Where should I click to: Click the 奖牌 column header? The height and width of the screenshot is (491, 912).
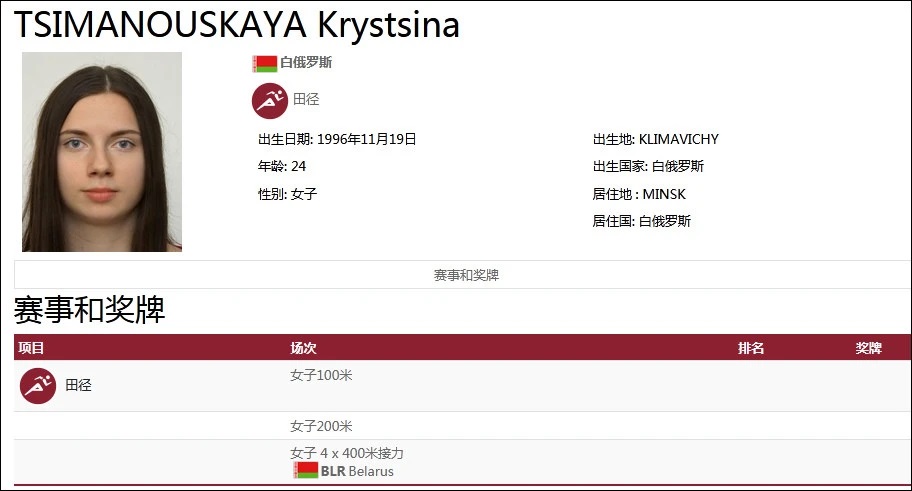[x=868, y=348]
